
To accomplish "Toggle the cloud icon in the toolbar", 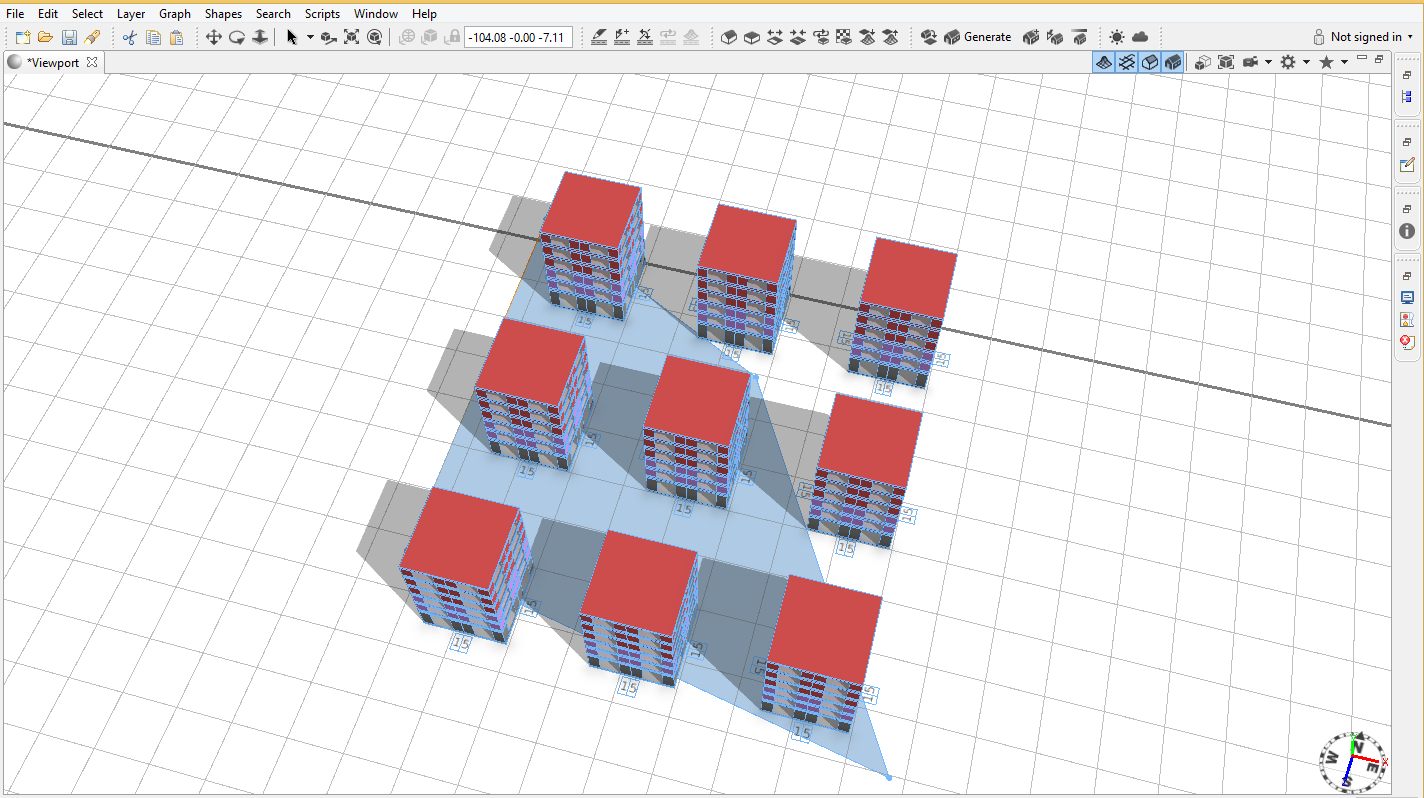I will coord(1139,37).
